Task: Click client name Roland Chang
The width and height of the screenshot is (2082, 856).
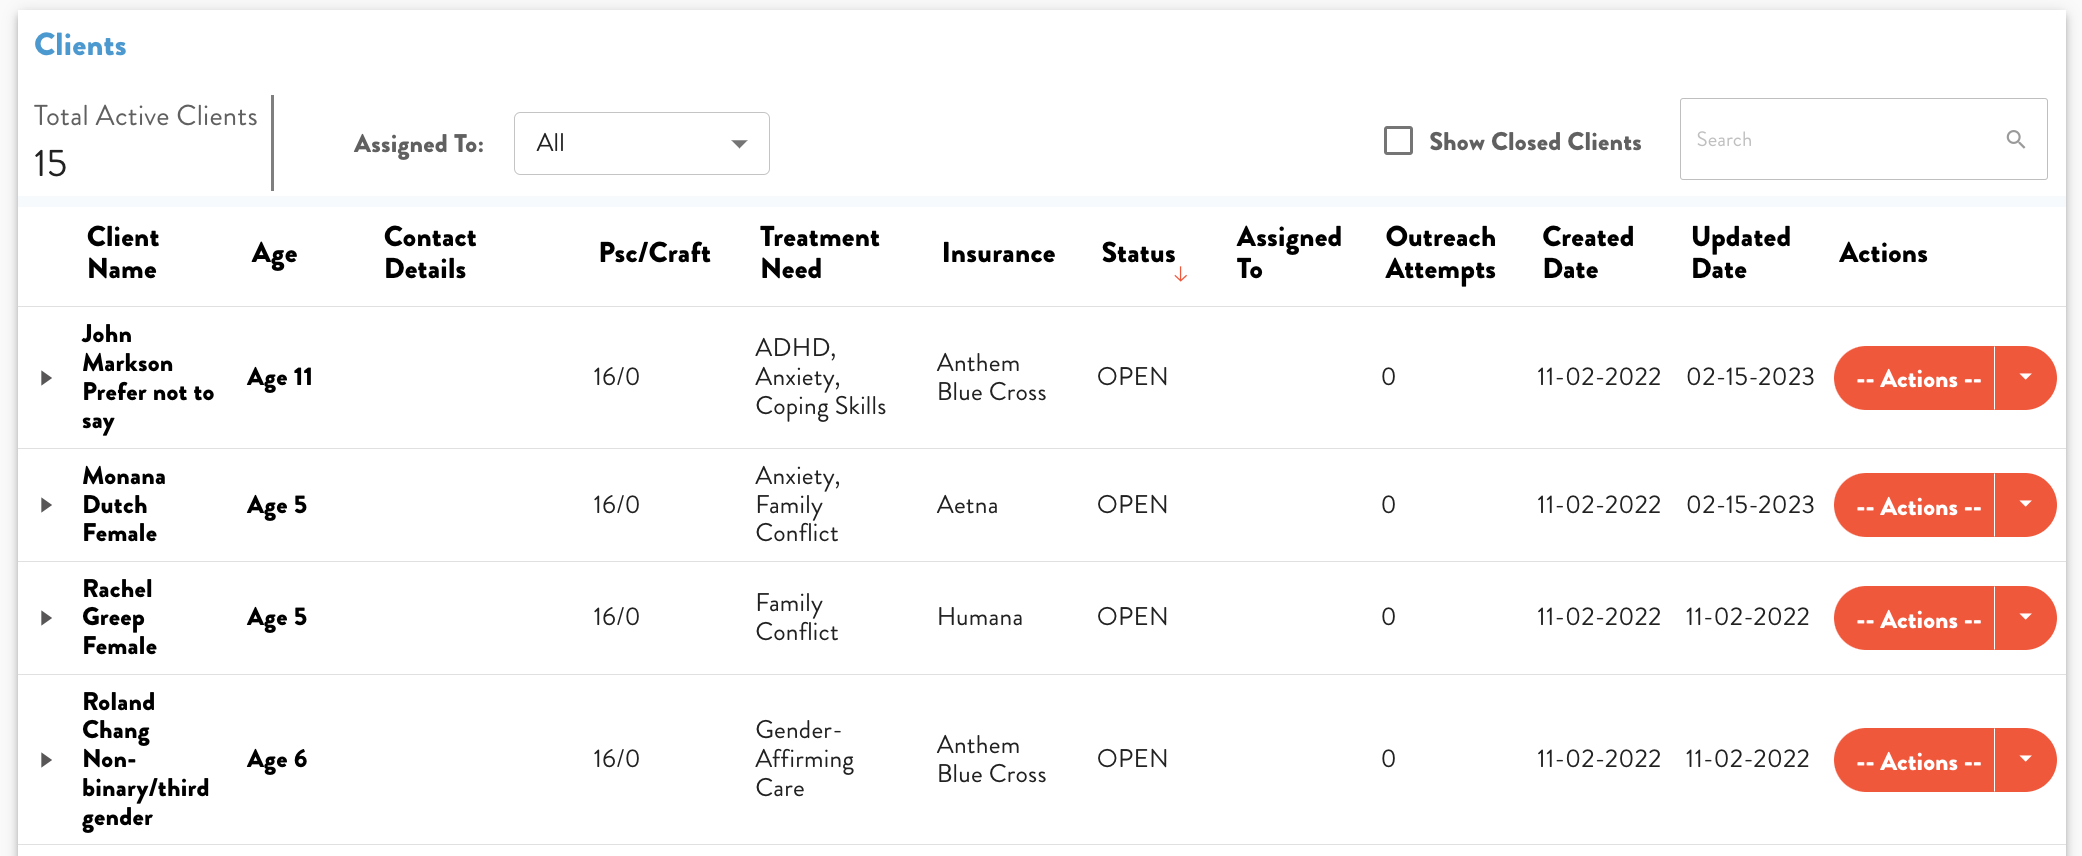Action: tap(118, 716)
